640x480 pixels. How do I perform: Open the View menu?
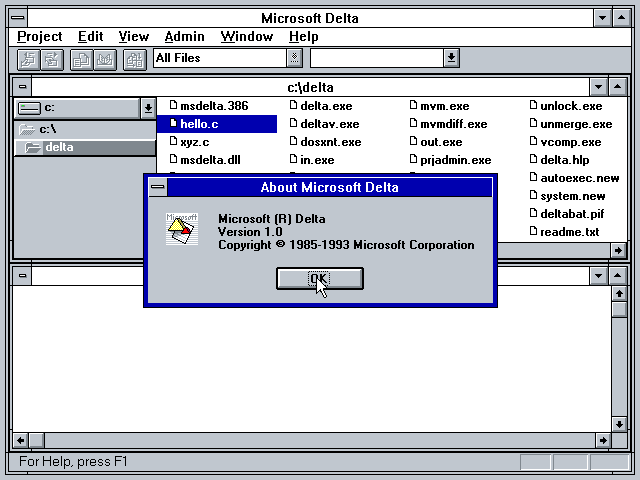point(134,37)
